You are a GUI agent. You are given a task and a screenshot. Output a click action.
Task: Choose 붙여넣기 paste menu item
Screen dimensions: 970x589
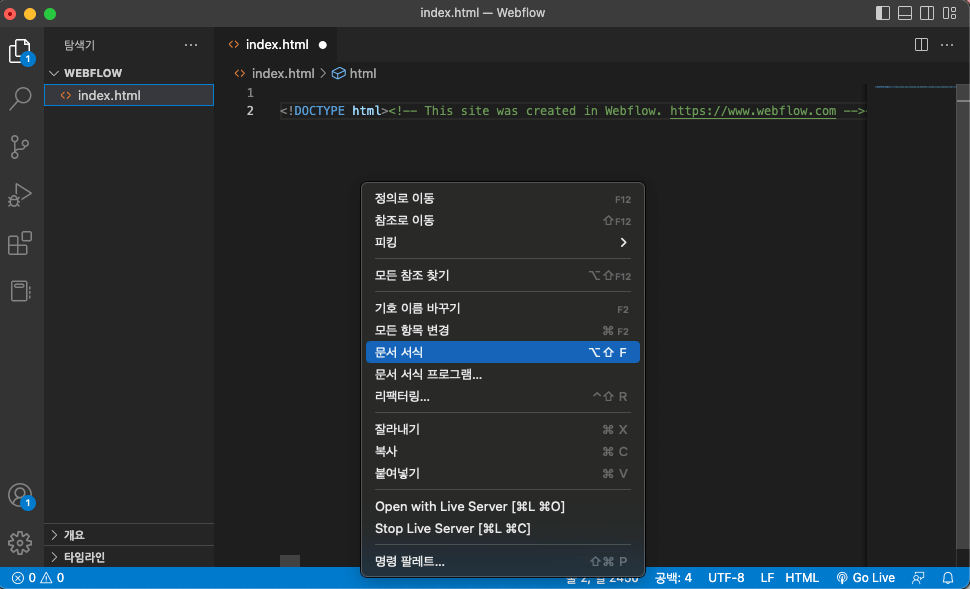click(502, 473)
